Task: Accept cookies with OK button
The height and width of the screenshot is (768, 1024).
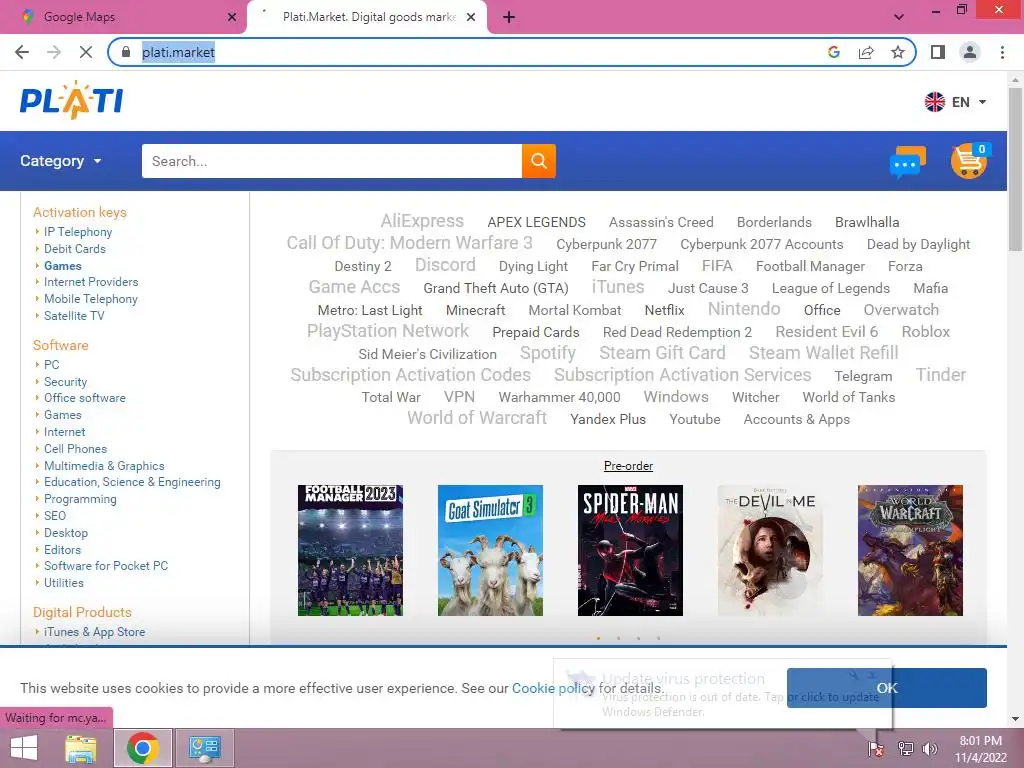Action: [x=886, y=688]
